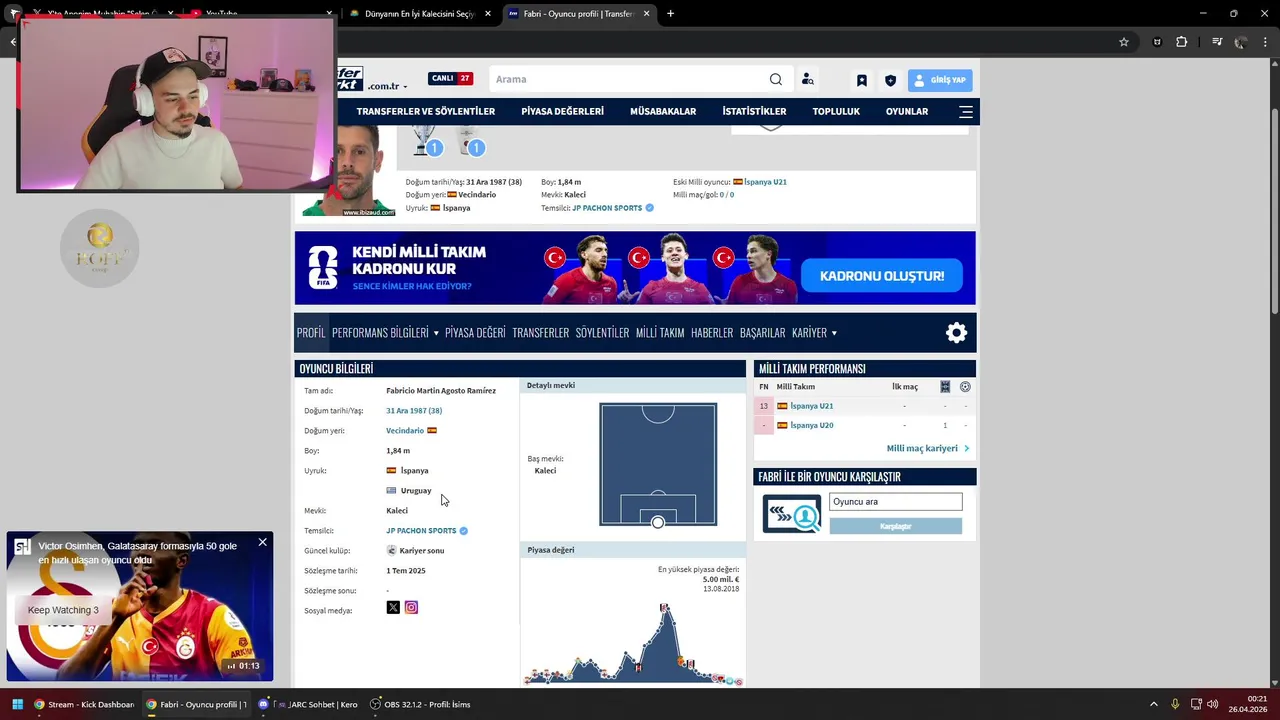Open Oyunlar menu
The image size is (1280, 720).
907,111
